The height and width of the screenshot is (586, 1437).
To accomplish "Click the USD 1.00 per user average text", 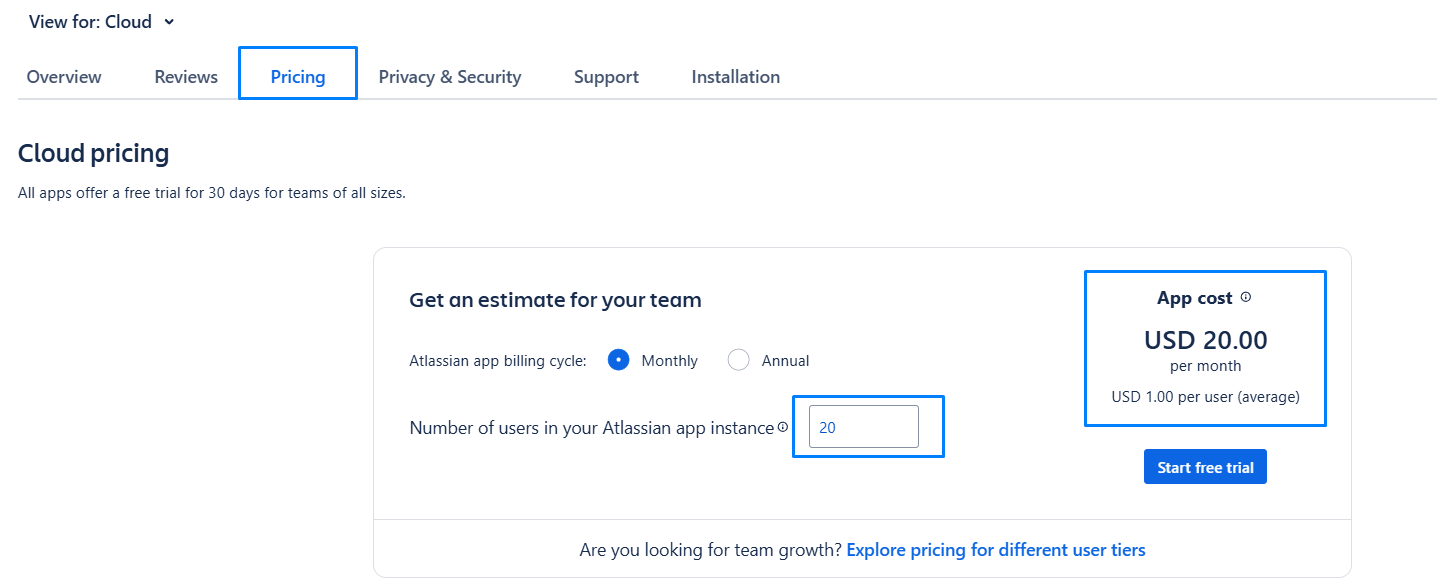I will tap(1205, 397).
